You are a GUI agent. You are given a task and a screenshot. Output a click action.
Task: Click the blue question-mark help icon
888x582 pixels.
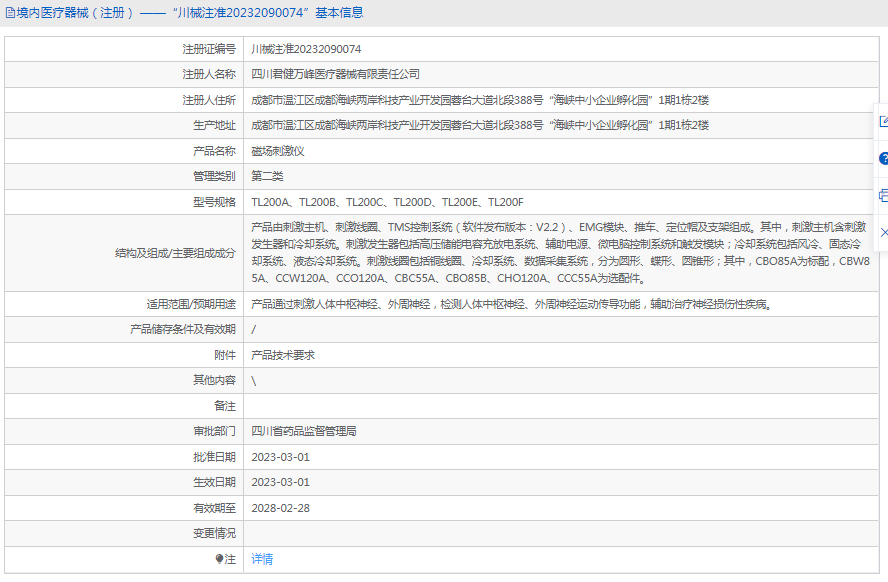pyautogui.click(x=883, y=159)
